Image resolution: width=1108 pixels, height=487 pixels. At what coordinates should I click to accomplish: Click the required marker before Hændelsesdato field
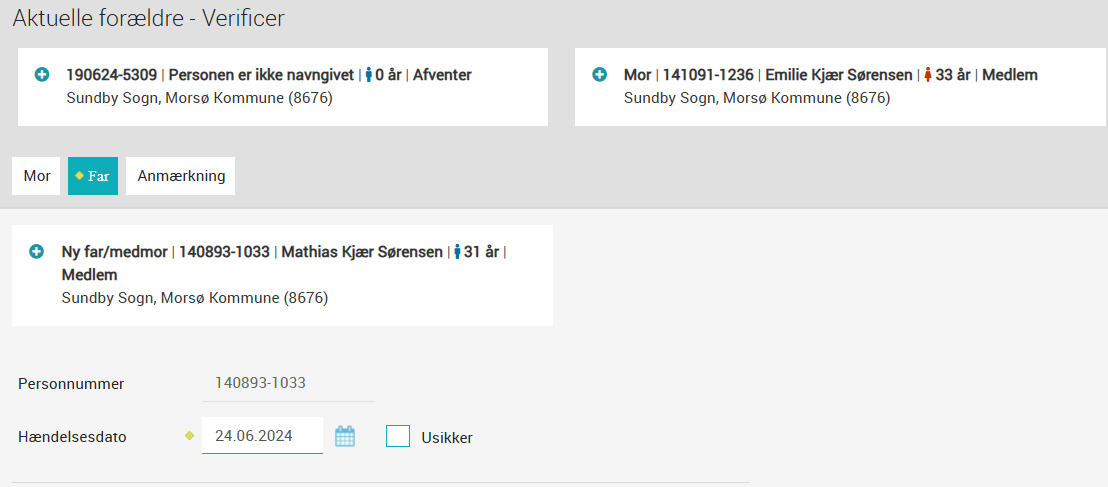189,436
